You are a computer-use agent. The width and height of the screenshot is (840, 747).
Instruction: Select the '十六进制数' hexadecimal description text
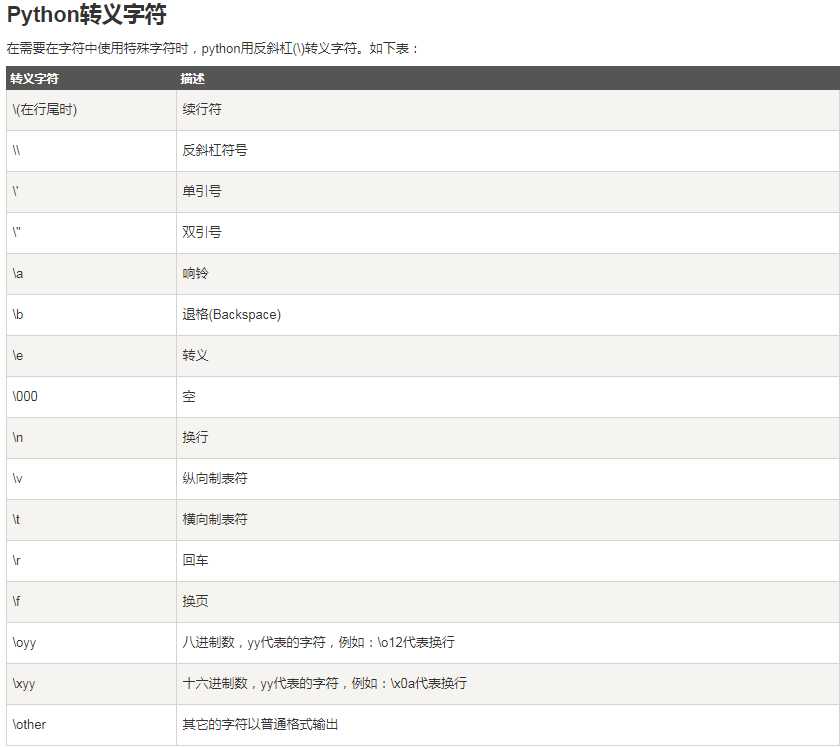[x=325, y=683]
